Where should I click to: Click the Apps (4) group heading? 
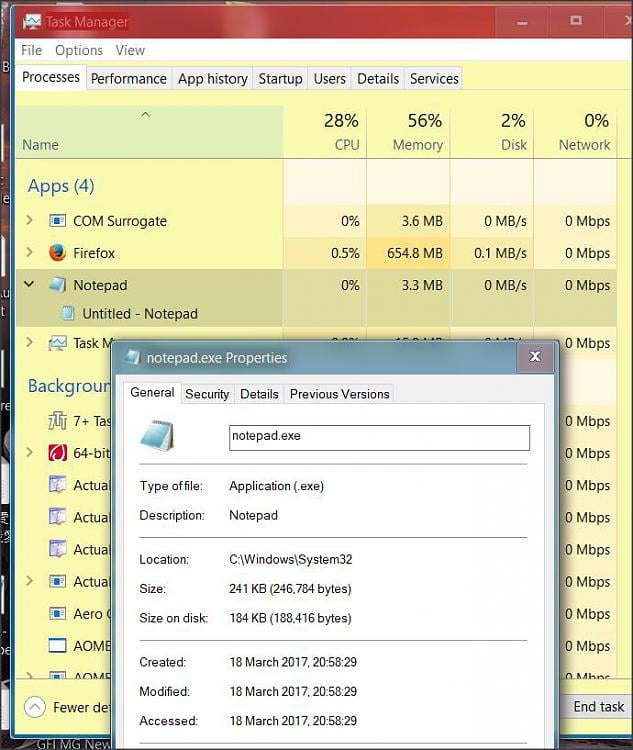click(61, 186)
